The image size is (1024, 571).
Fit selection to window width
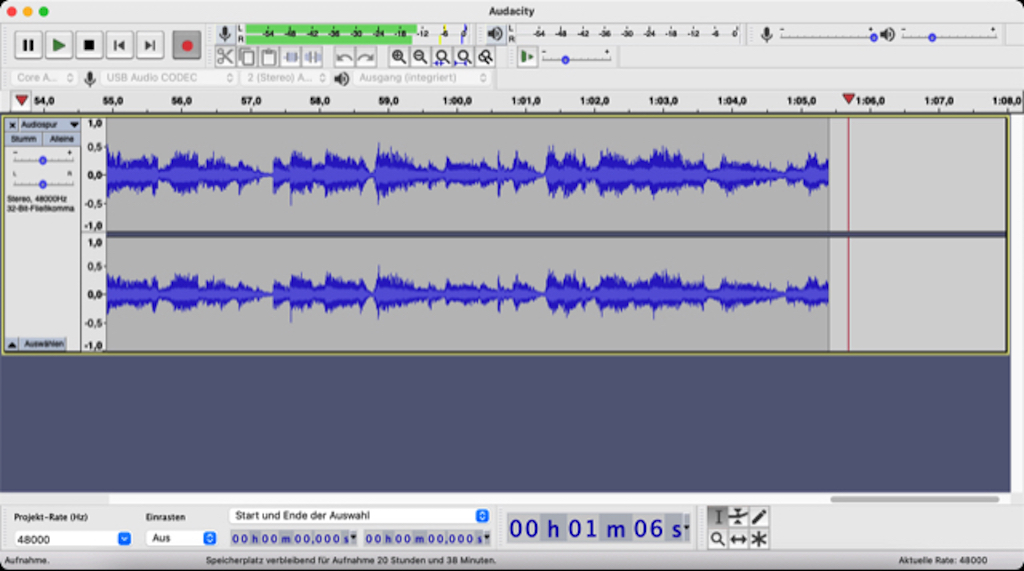tap(442, 57)
